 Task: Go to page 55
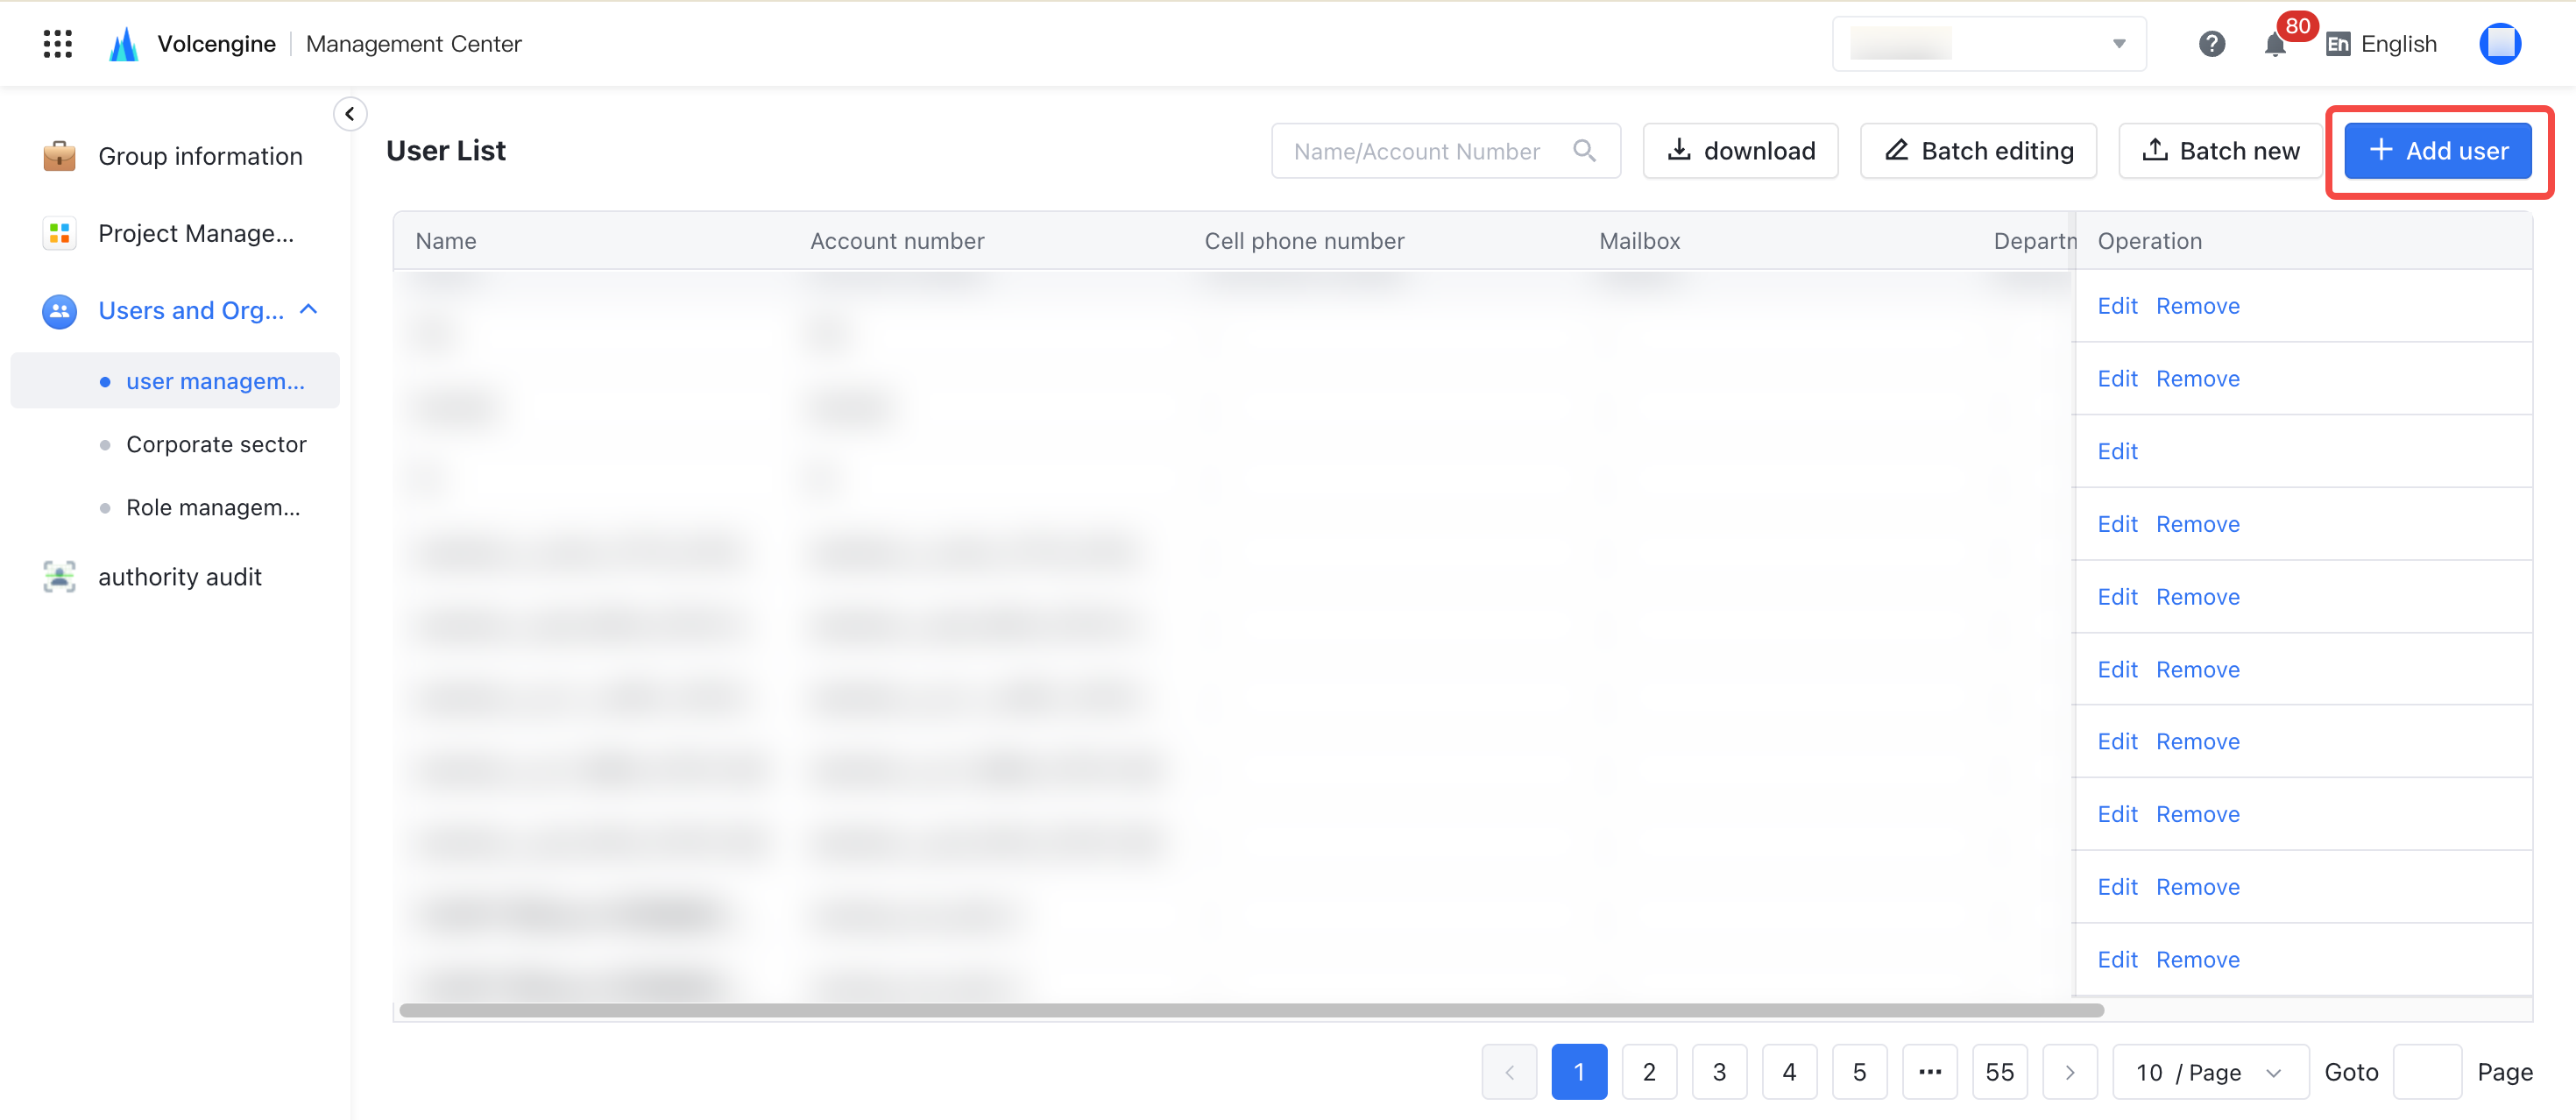point(2000,1072)
